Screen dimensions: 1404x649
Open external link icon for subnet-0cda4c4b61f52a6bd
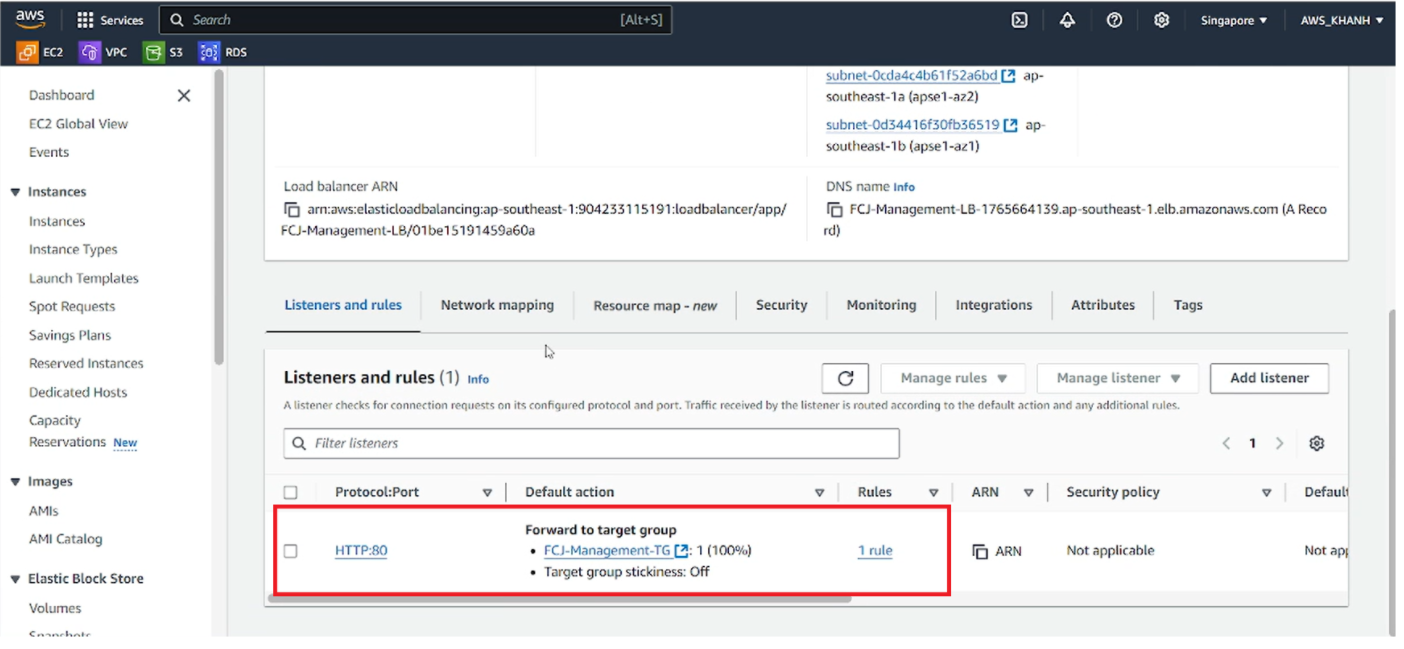click(x=1009, y=76)
